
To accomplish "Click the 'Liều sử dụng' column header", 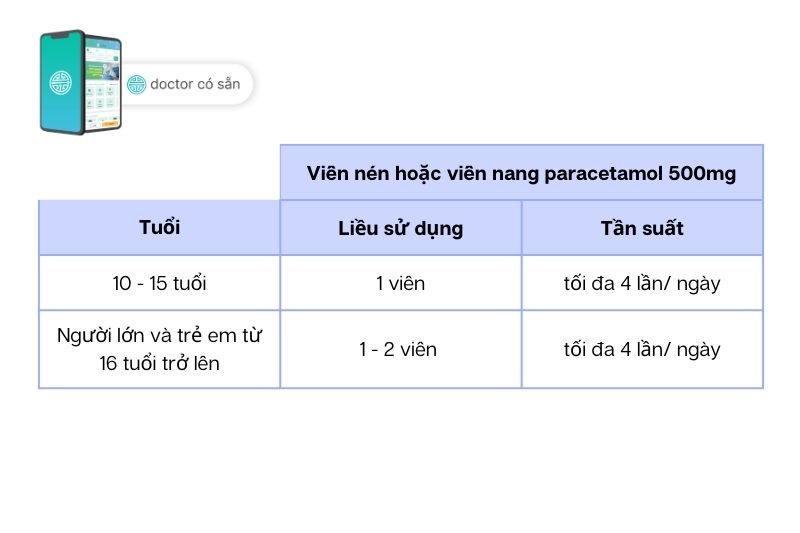I will tap(400, 228).
